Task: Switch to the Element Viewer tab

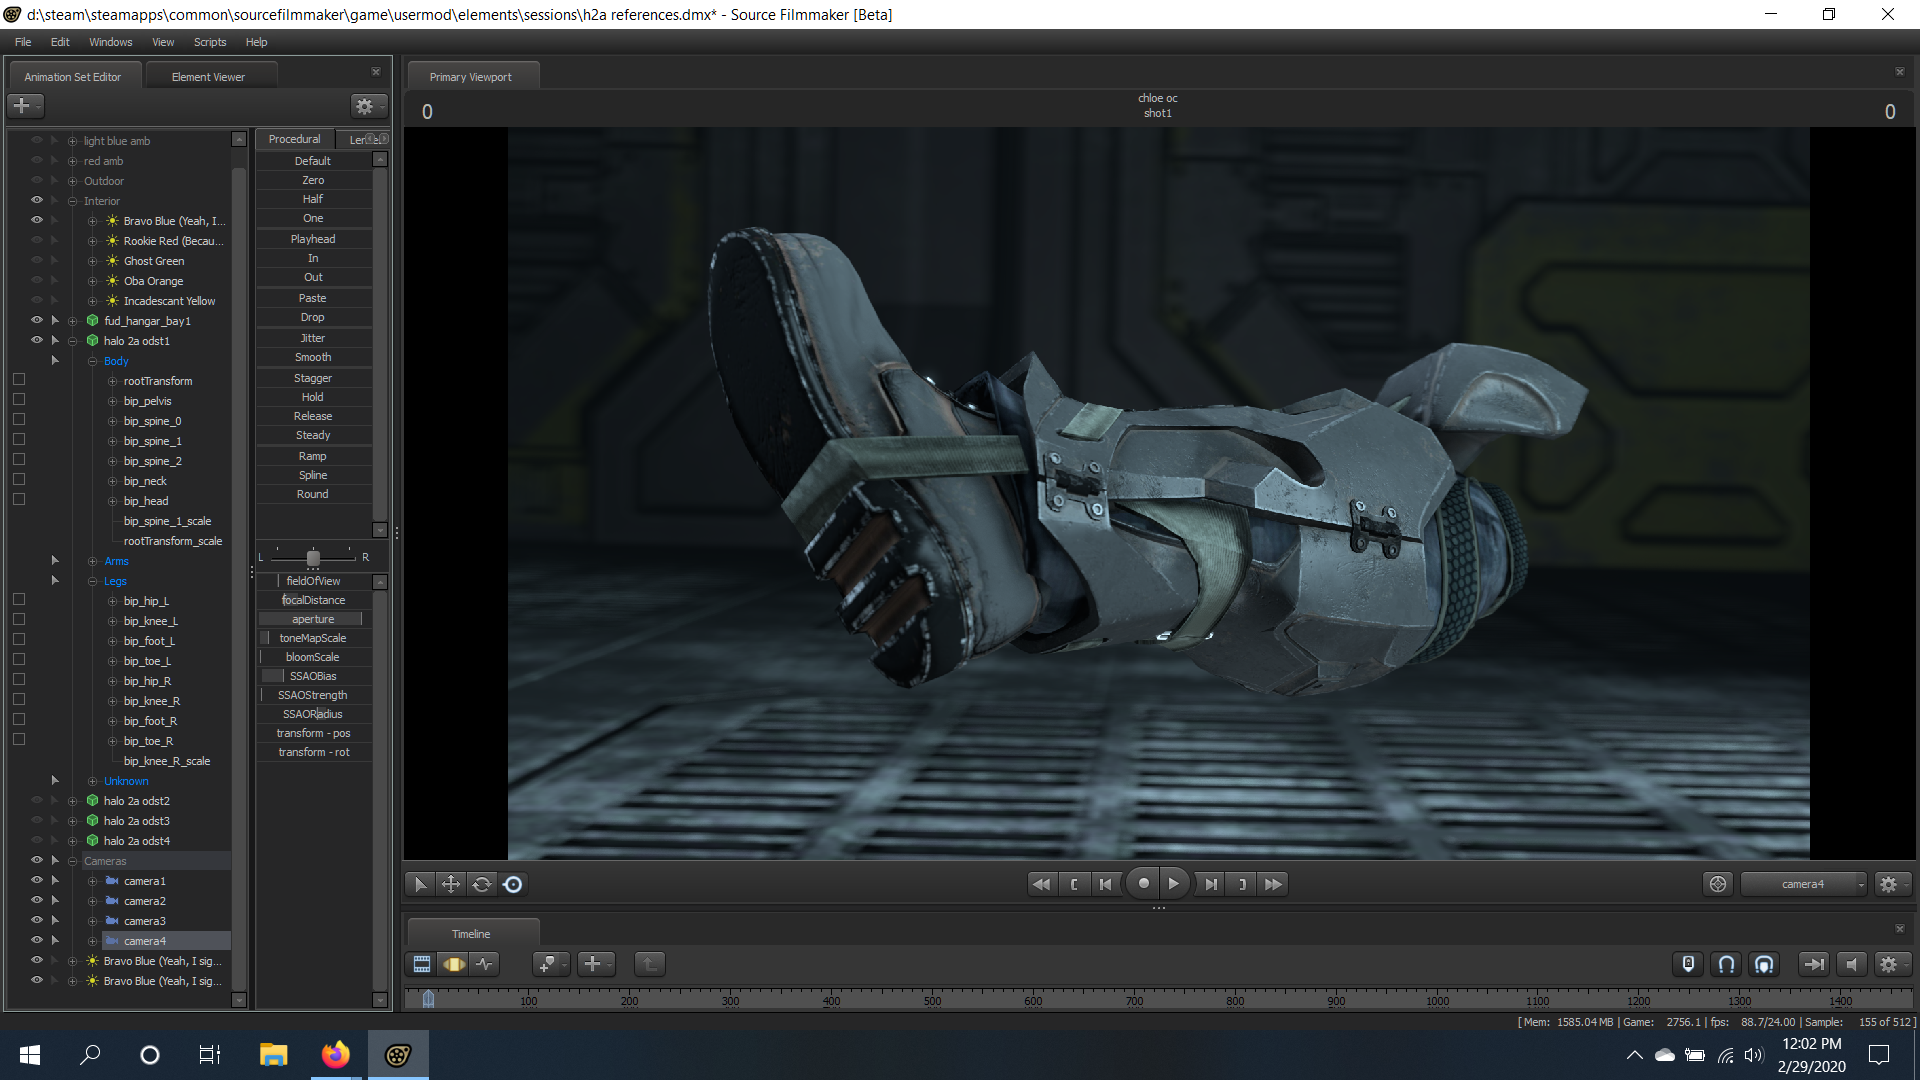Action: (208, 77)
